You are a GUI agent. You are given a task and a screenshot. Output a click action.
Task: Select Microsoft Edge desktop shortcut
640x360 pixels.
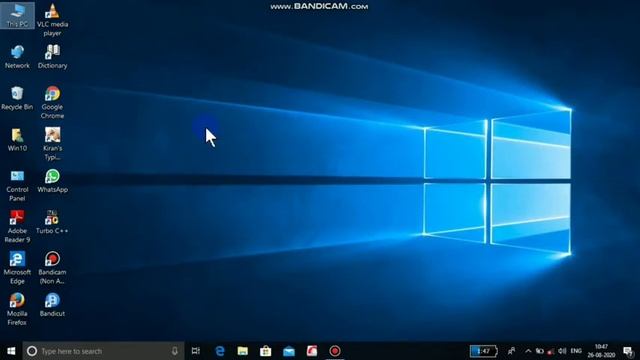pyautogui.click(x=17, y=268)
